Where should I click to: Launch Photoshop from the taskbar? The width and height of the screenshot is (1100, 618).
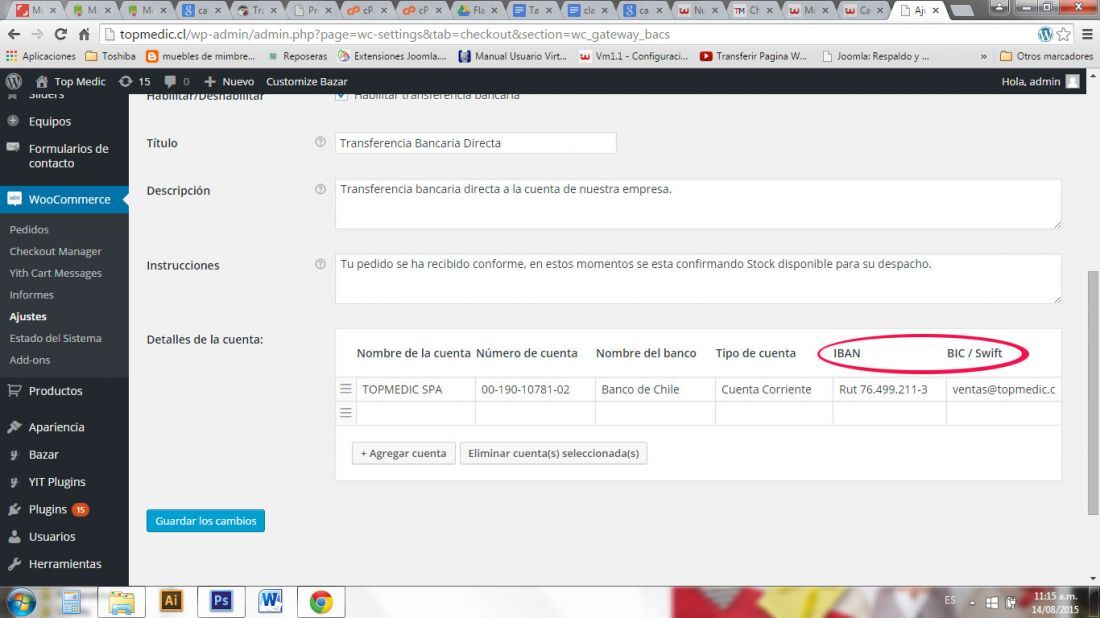[x=221, y=602]
